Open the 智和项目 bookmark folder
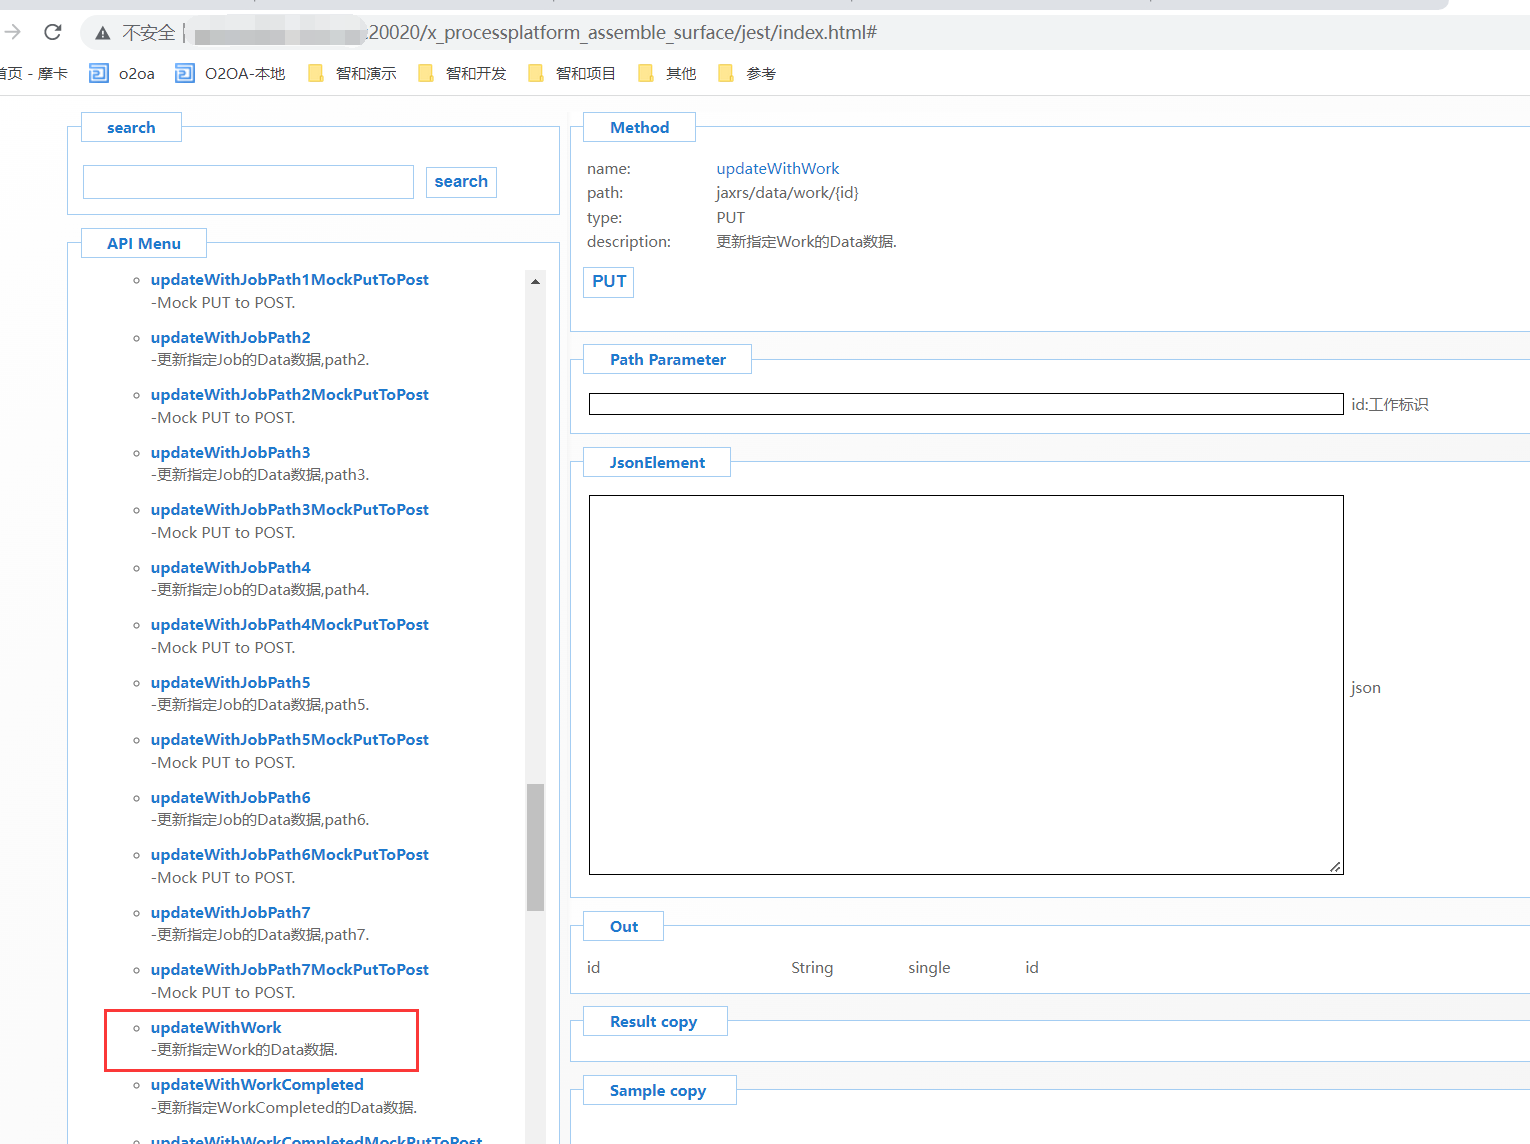The height and width of the screenshot is (1144, 1530). pos(573,73)
